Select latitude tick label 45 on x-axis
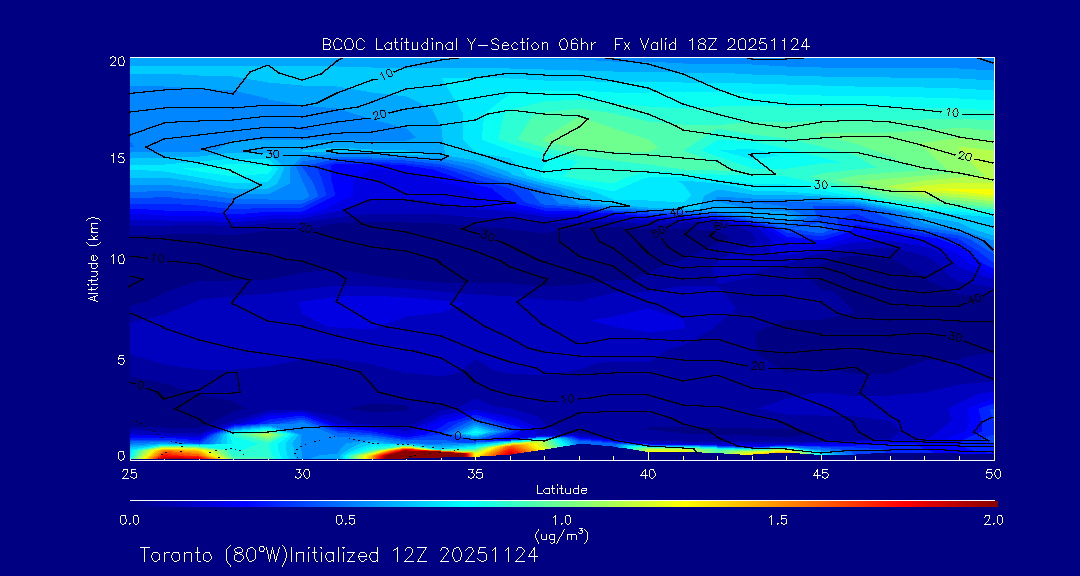 tap(821, 473)
